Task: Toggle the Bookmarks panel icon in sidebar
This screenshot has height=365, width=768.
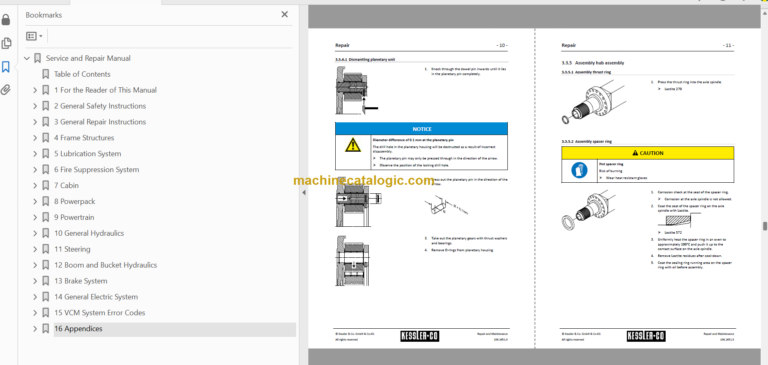Action: [6, 67]
